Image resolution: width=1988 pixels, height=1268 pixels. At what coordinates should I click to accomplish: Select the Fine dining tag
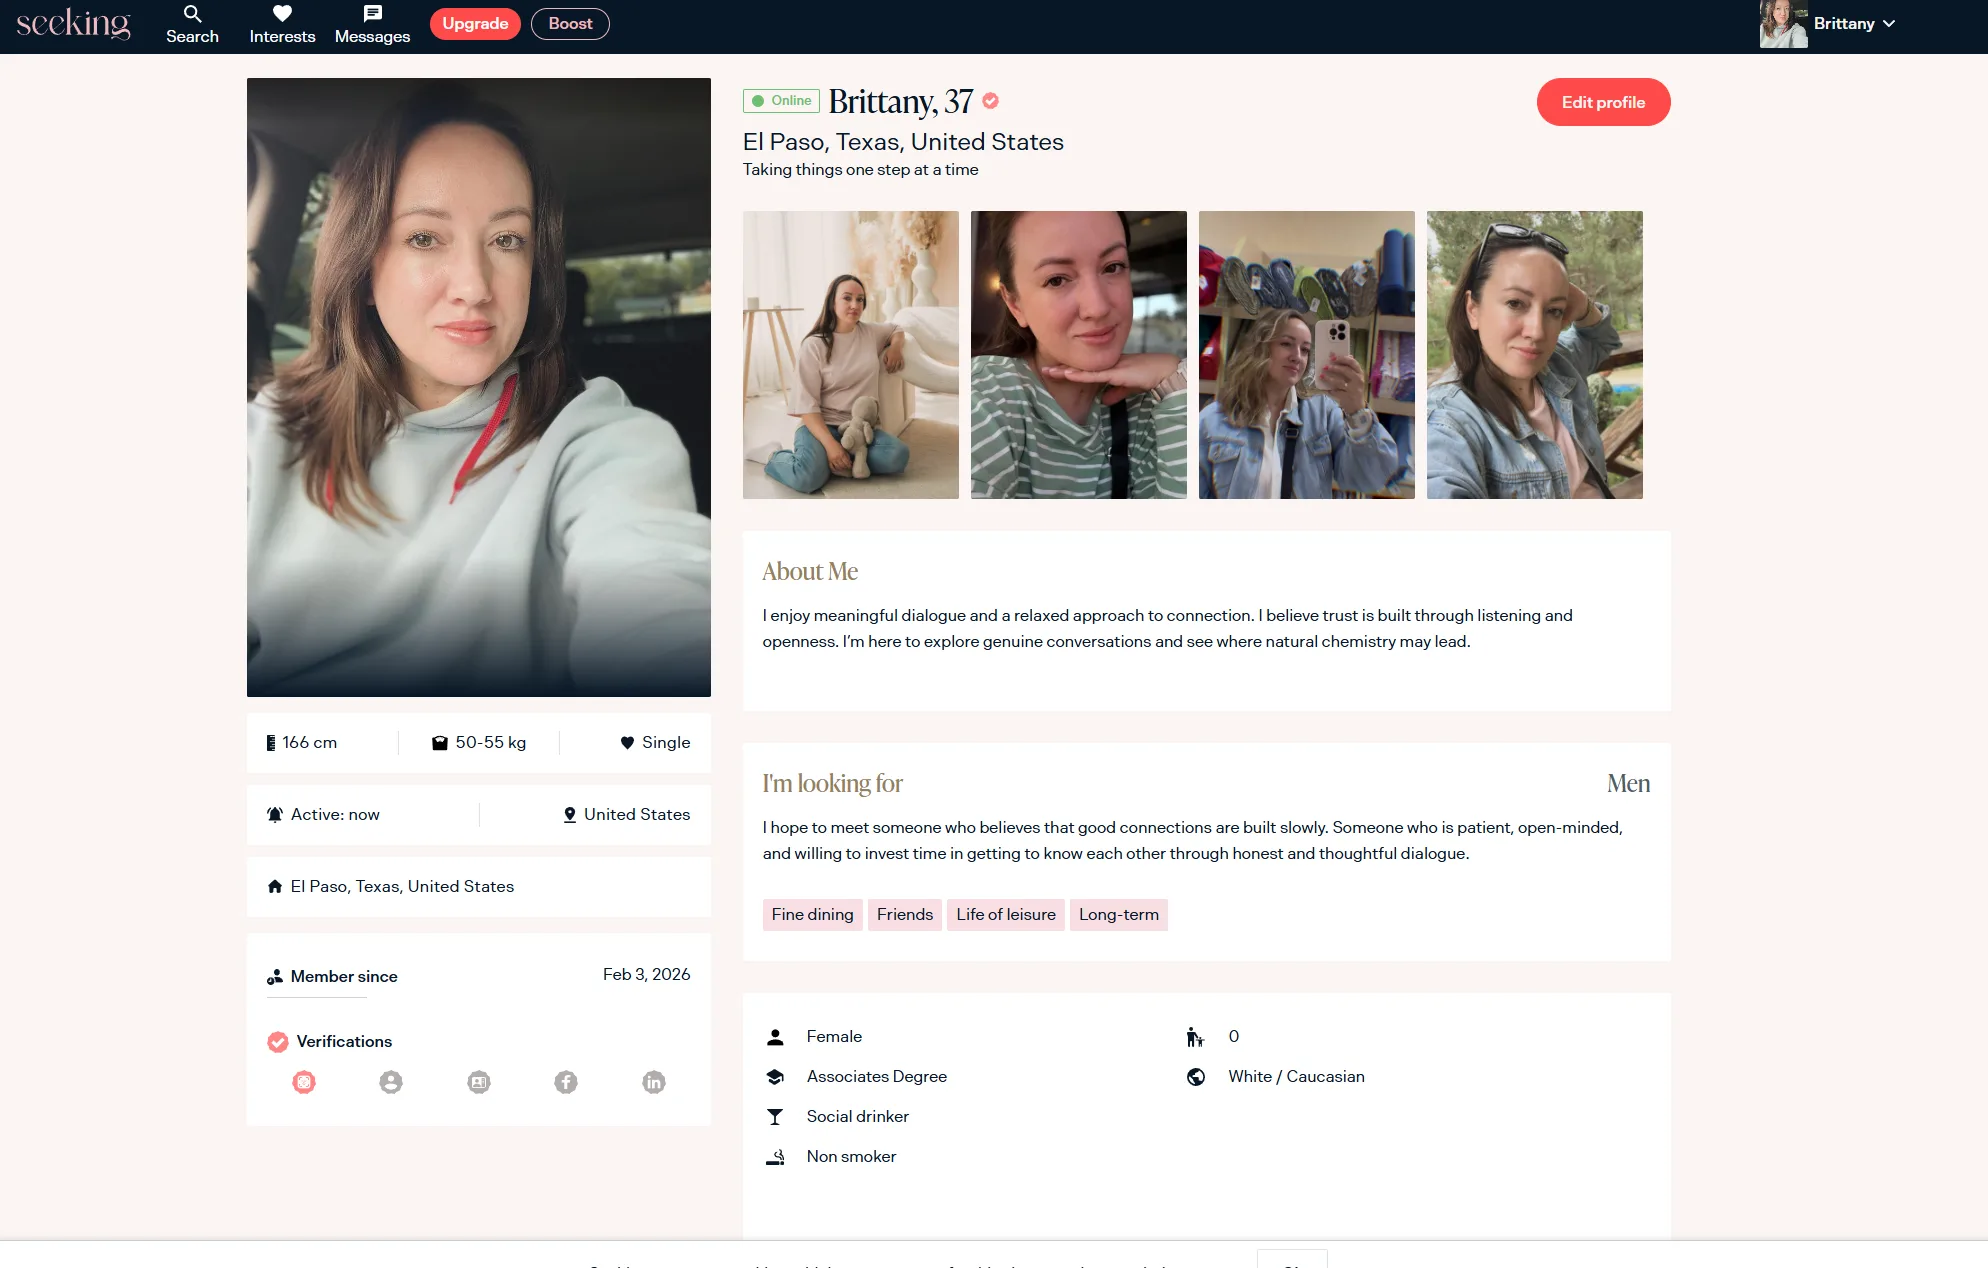click(x=812, y=915)
